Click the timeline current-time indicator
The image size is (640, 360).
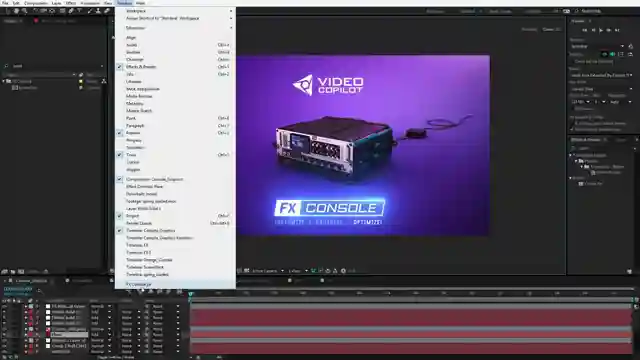(x=190, y=293)
